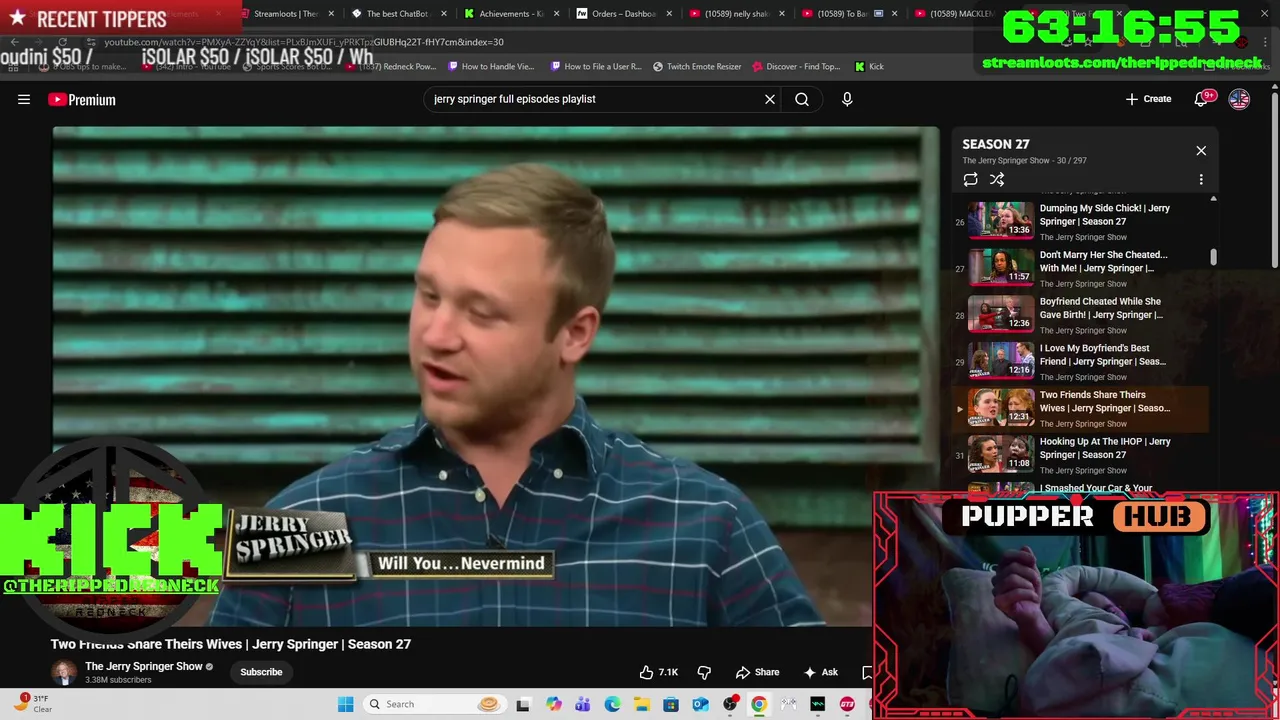Open the Discover - Find Top... bookmark
1280x720 pixels.
tap(795, 66)
